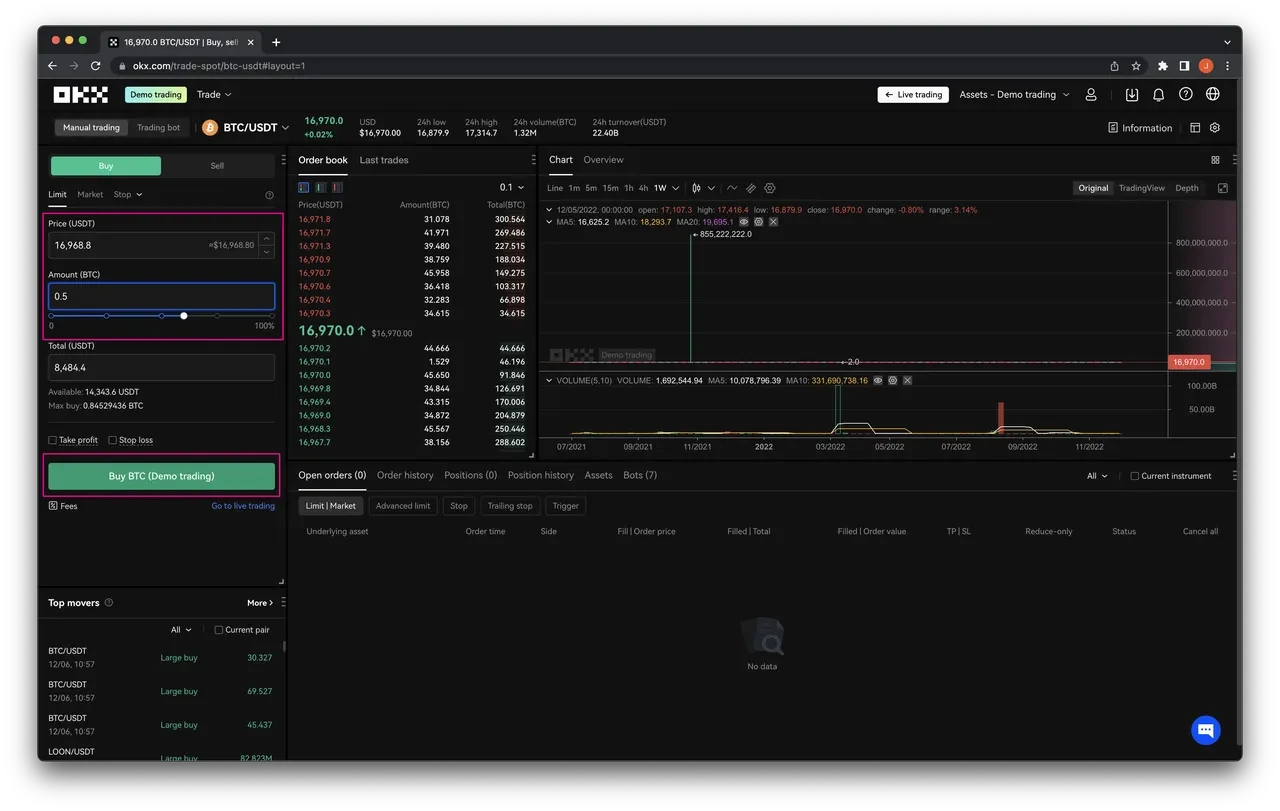Expand the chart to fullscreen
Screen dimensions: 1280x811
1222,188
